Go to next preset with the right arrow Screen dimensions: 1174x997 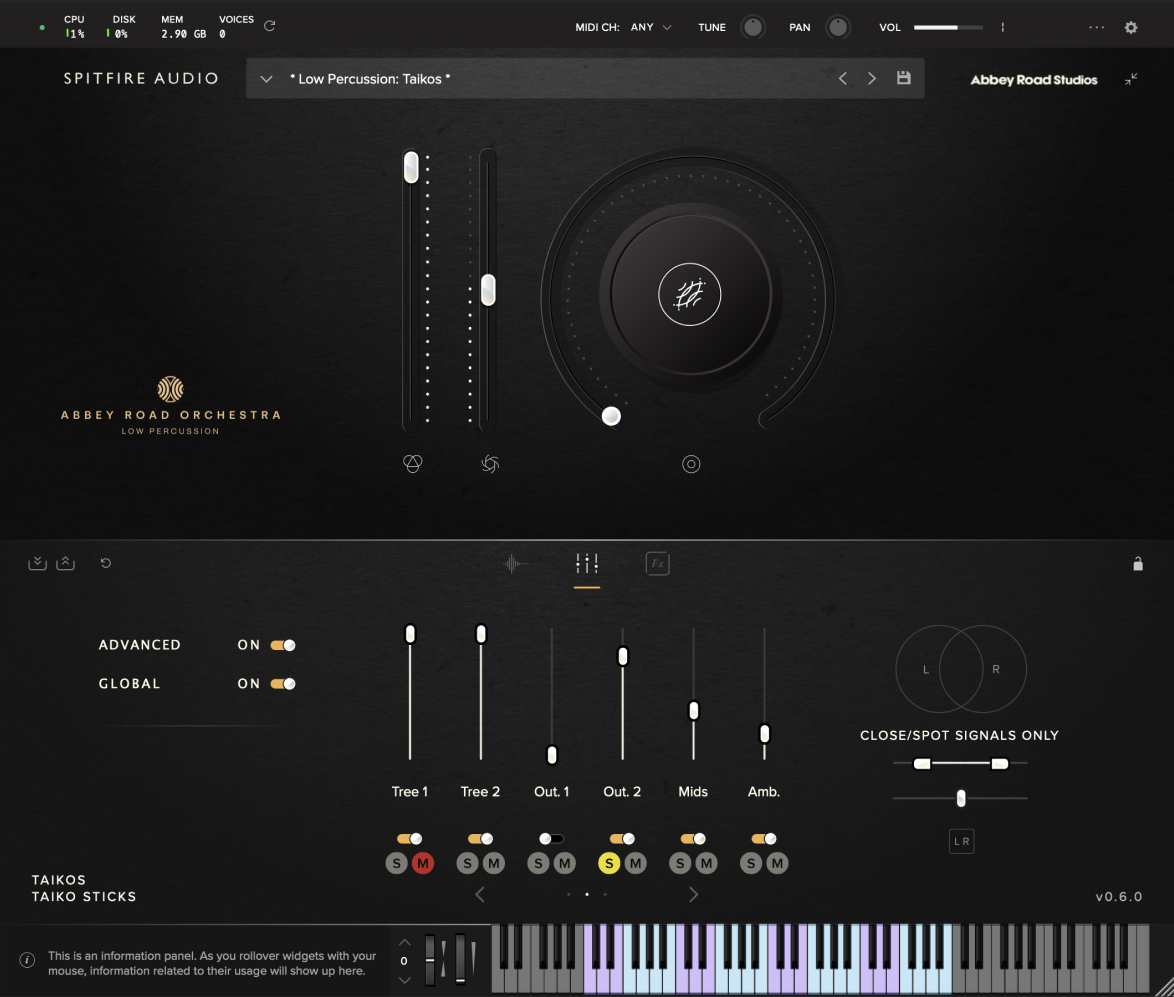pos(871,78)
